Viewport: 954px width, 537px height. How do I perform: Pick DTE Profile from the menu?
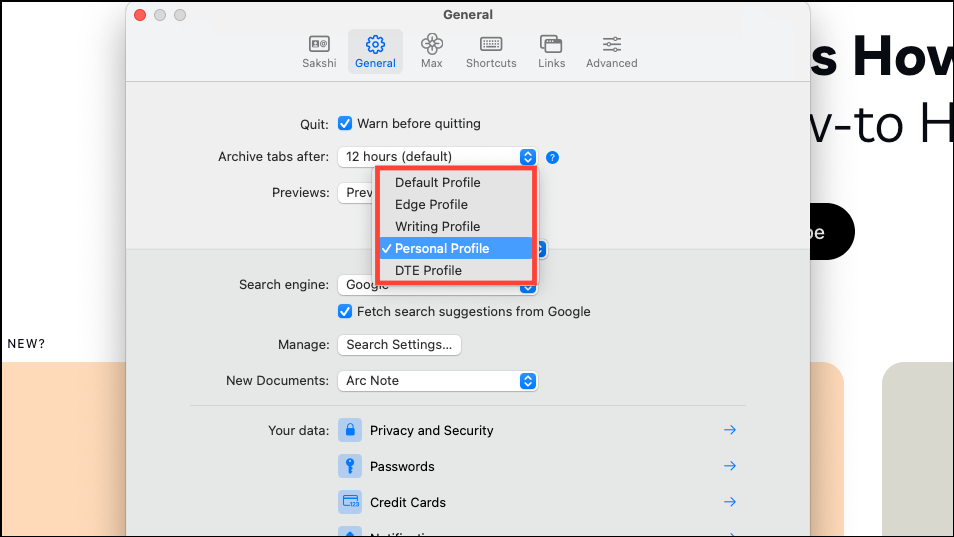(x=456, y=270)
